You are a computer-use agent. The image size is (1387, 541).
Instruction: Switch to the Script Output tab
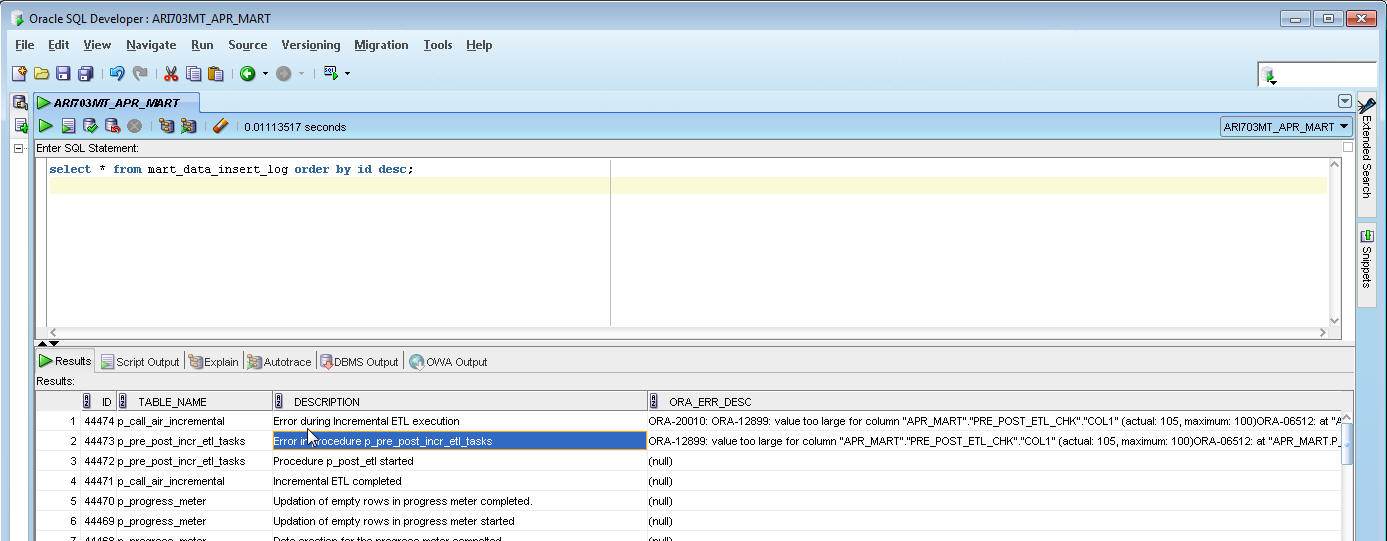point(140,362)
